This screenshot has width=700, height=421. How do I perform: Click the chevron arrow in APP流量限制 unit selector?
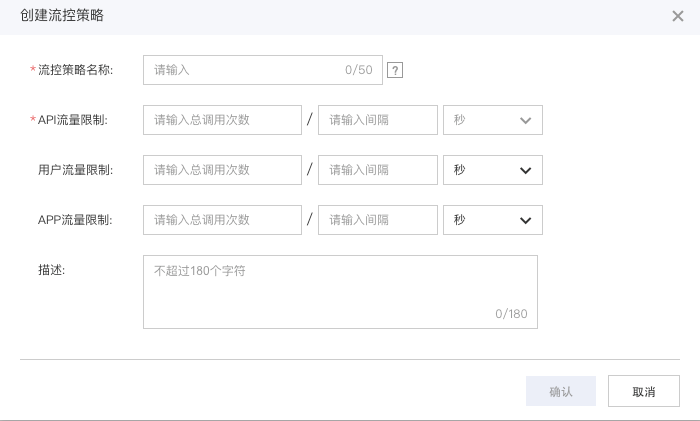point(525,221)
